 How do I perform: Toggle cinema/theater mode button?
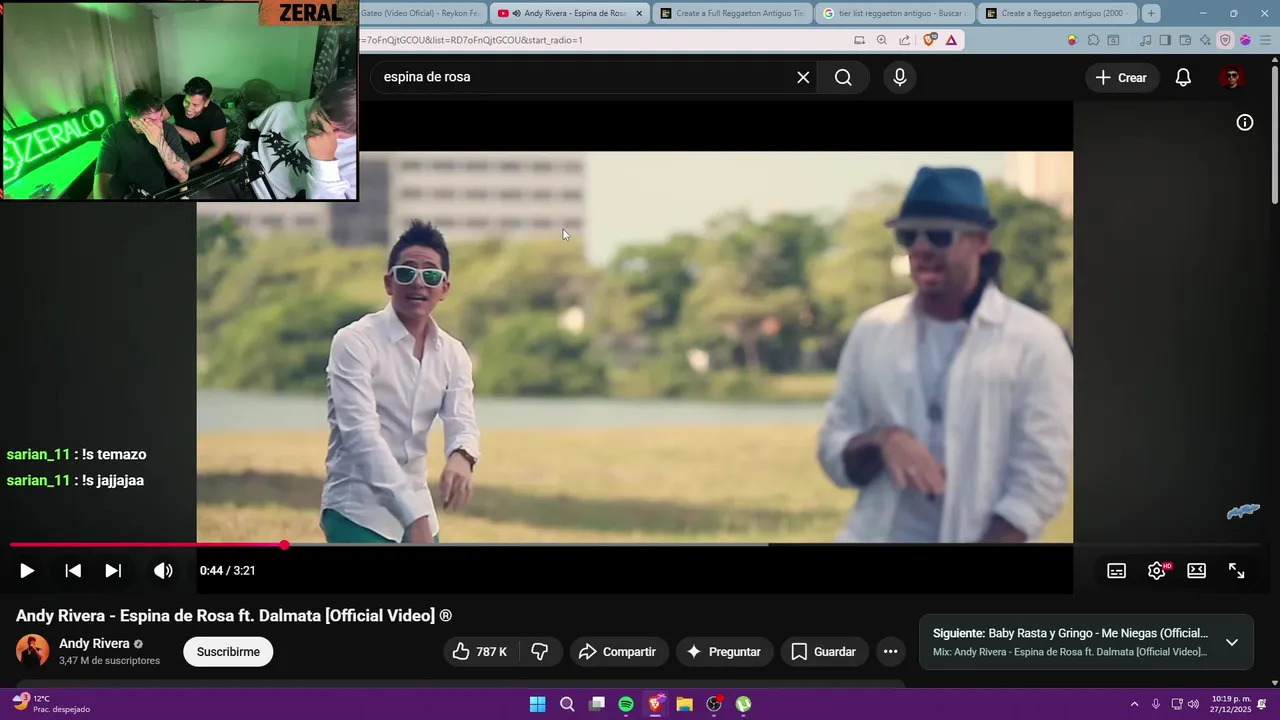[1197, 571]
